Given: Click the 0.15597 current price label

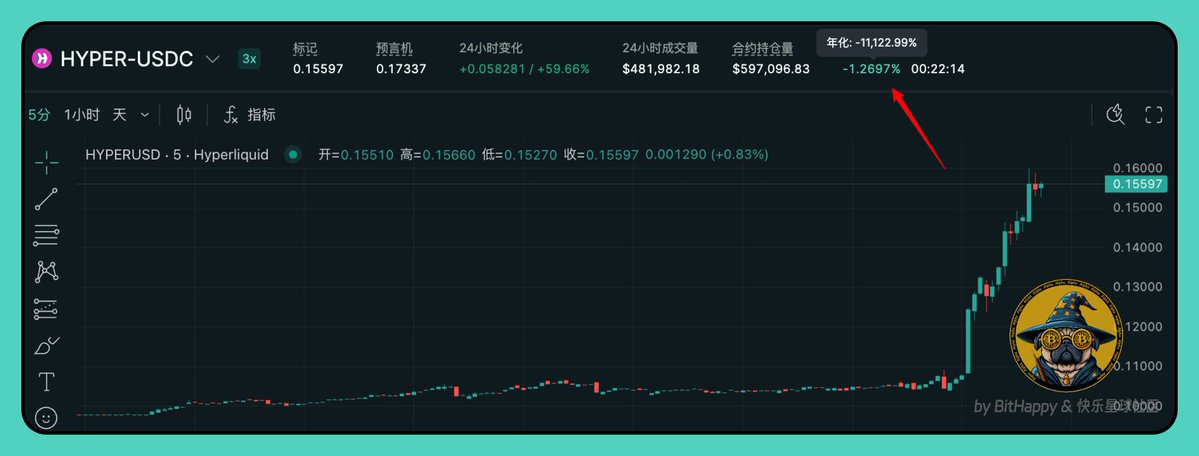Looking at the screenshot, I should pyautogui.click(x=1133, y=184).
